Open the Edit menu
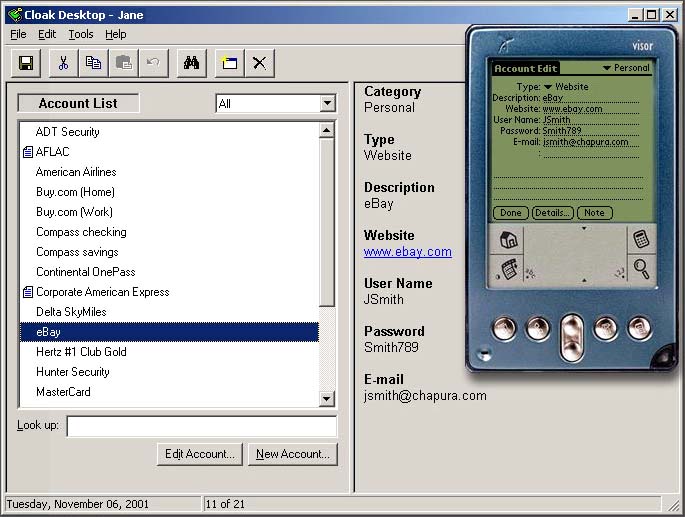Viewport: 685px width, 517px height. click(47, 34)
